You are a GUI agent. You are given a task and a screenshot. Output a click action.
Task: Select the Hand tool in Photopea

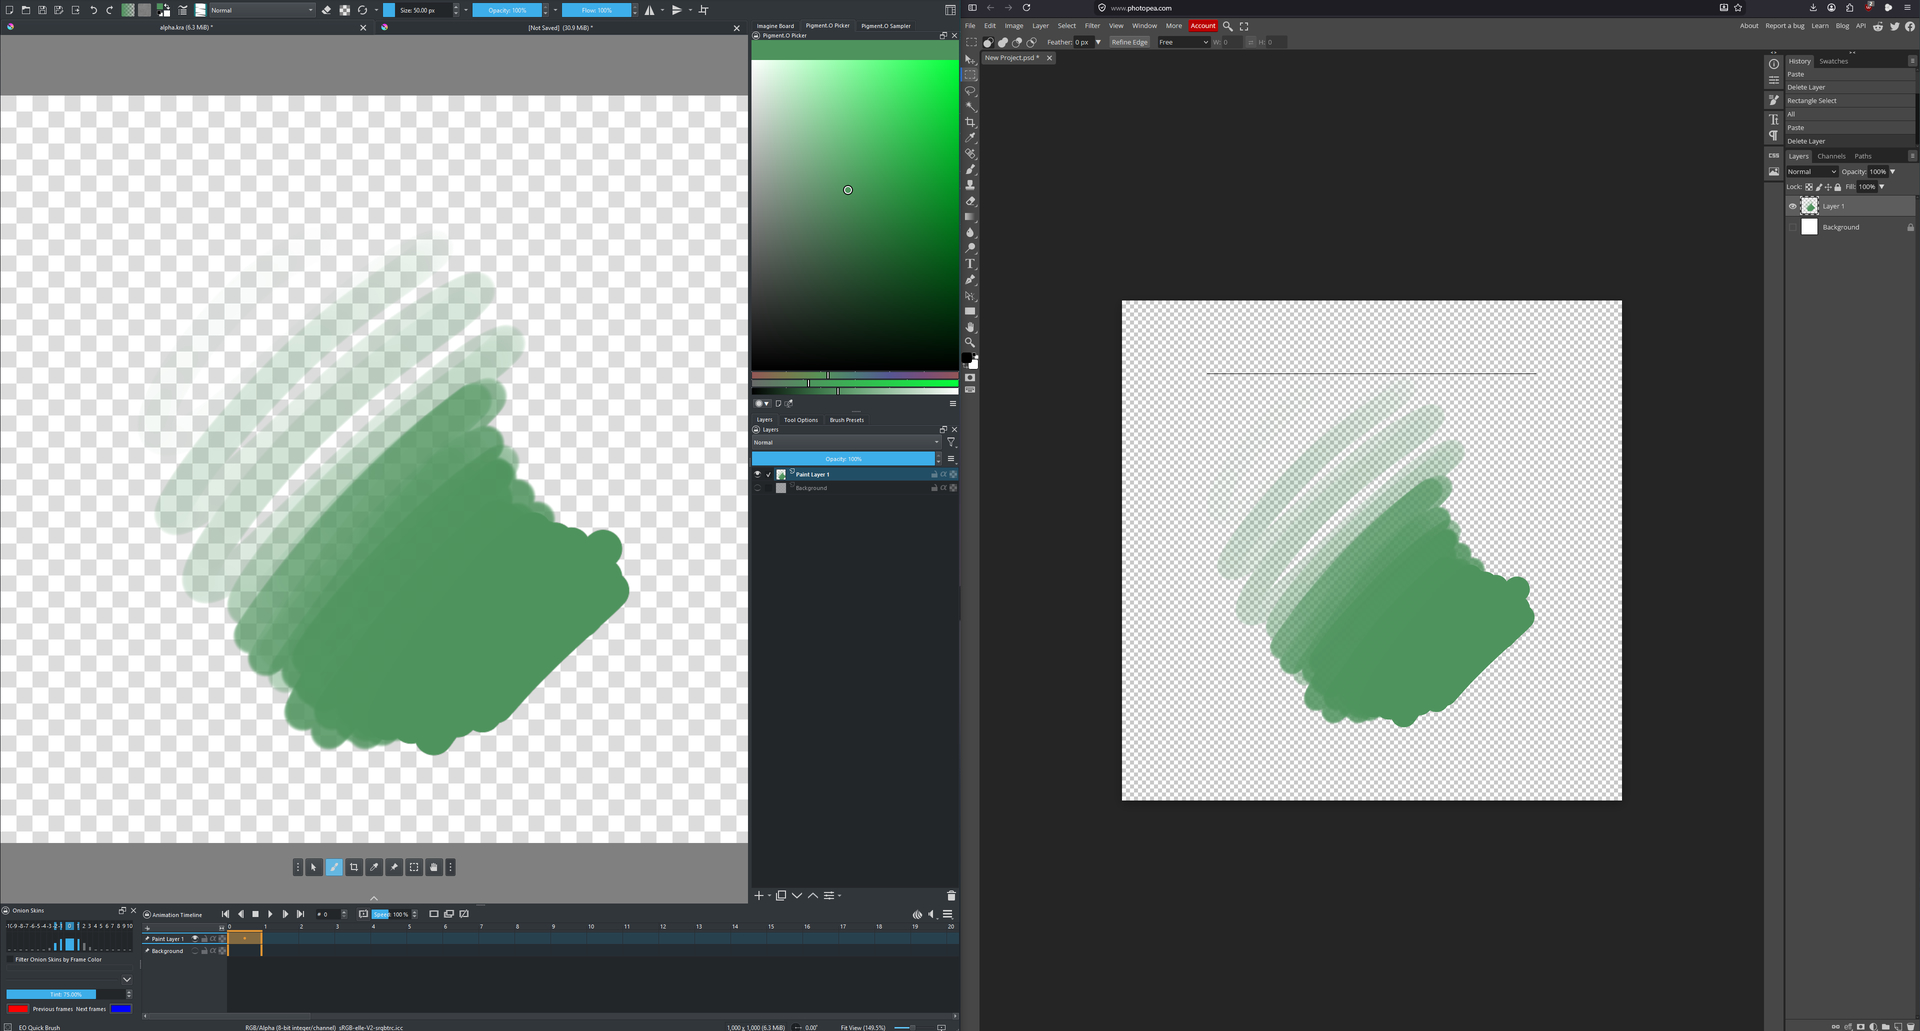coord(970,327)
